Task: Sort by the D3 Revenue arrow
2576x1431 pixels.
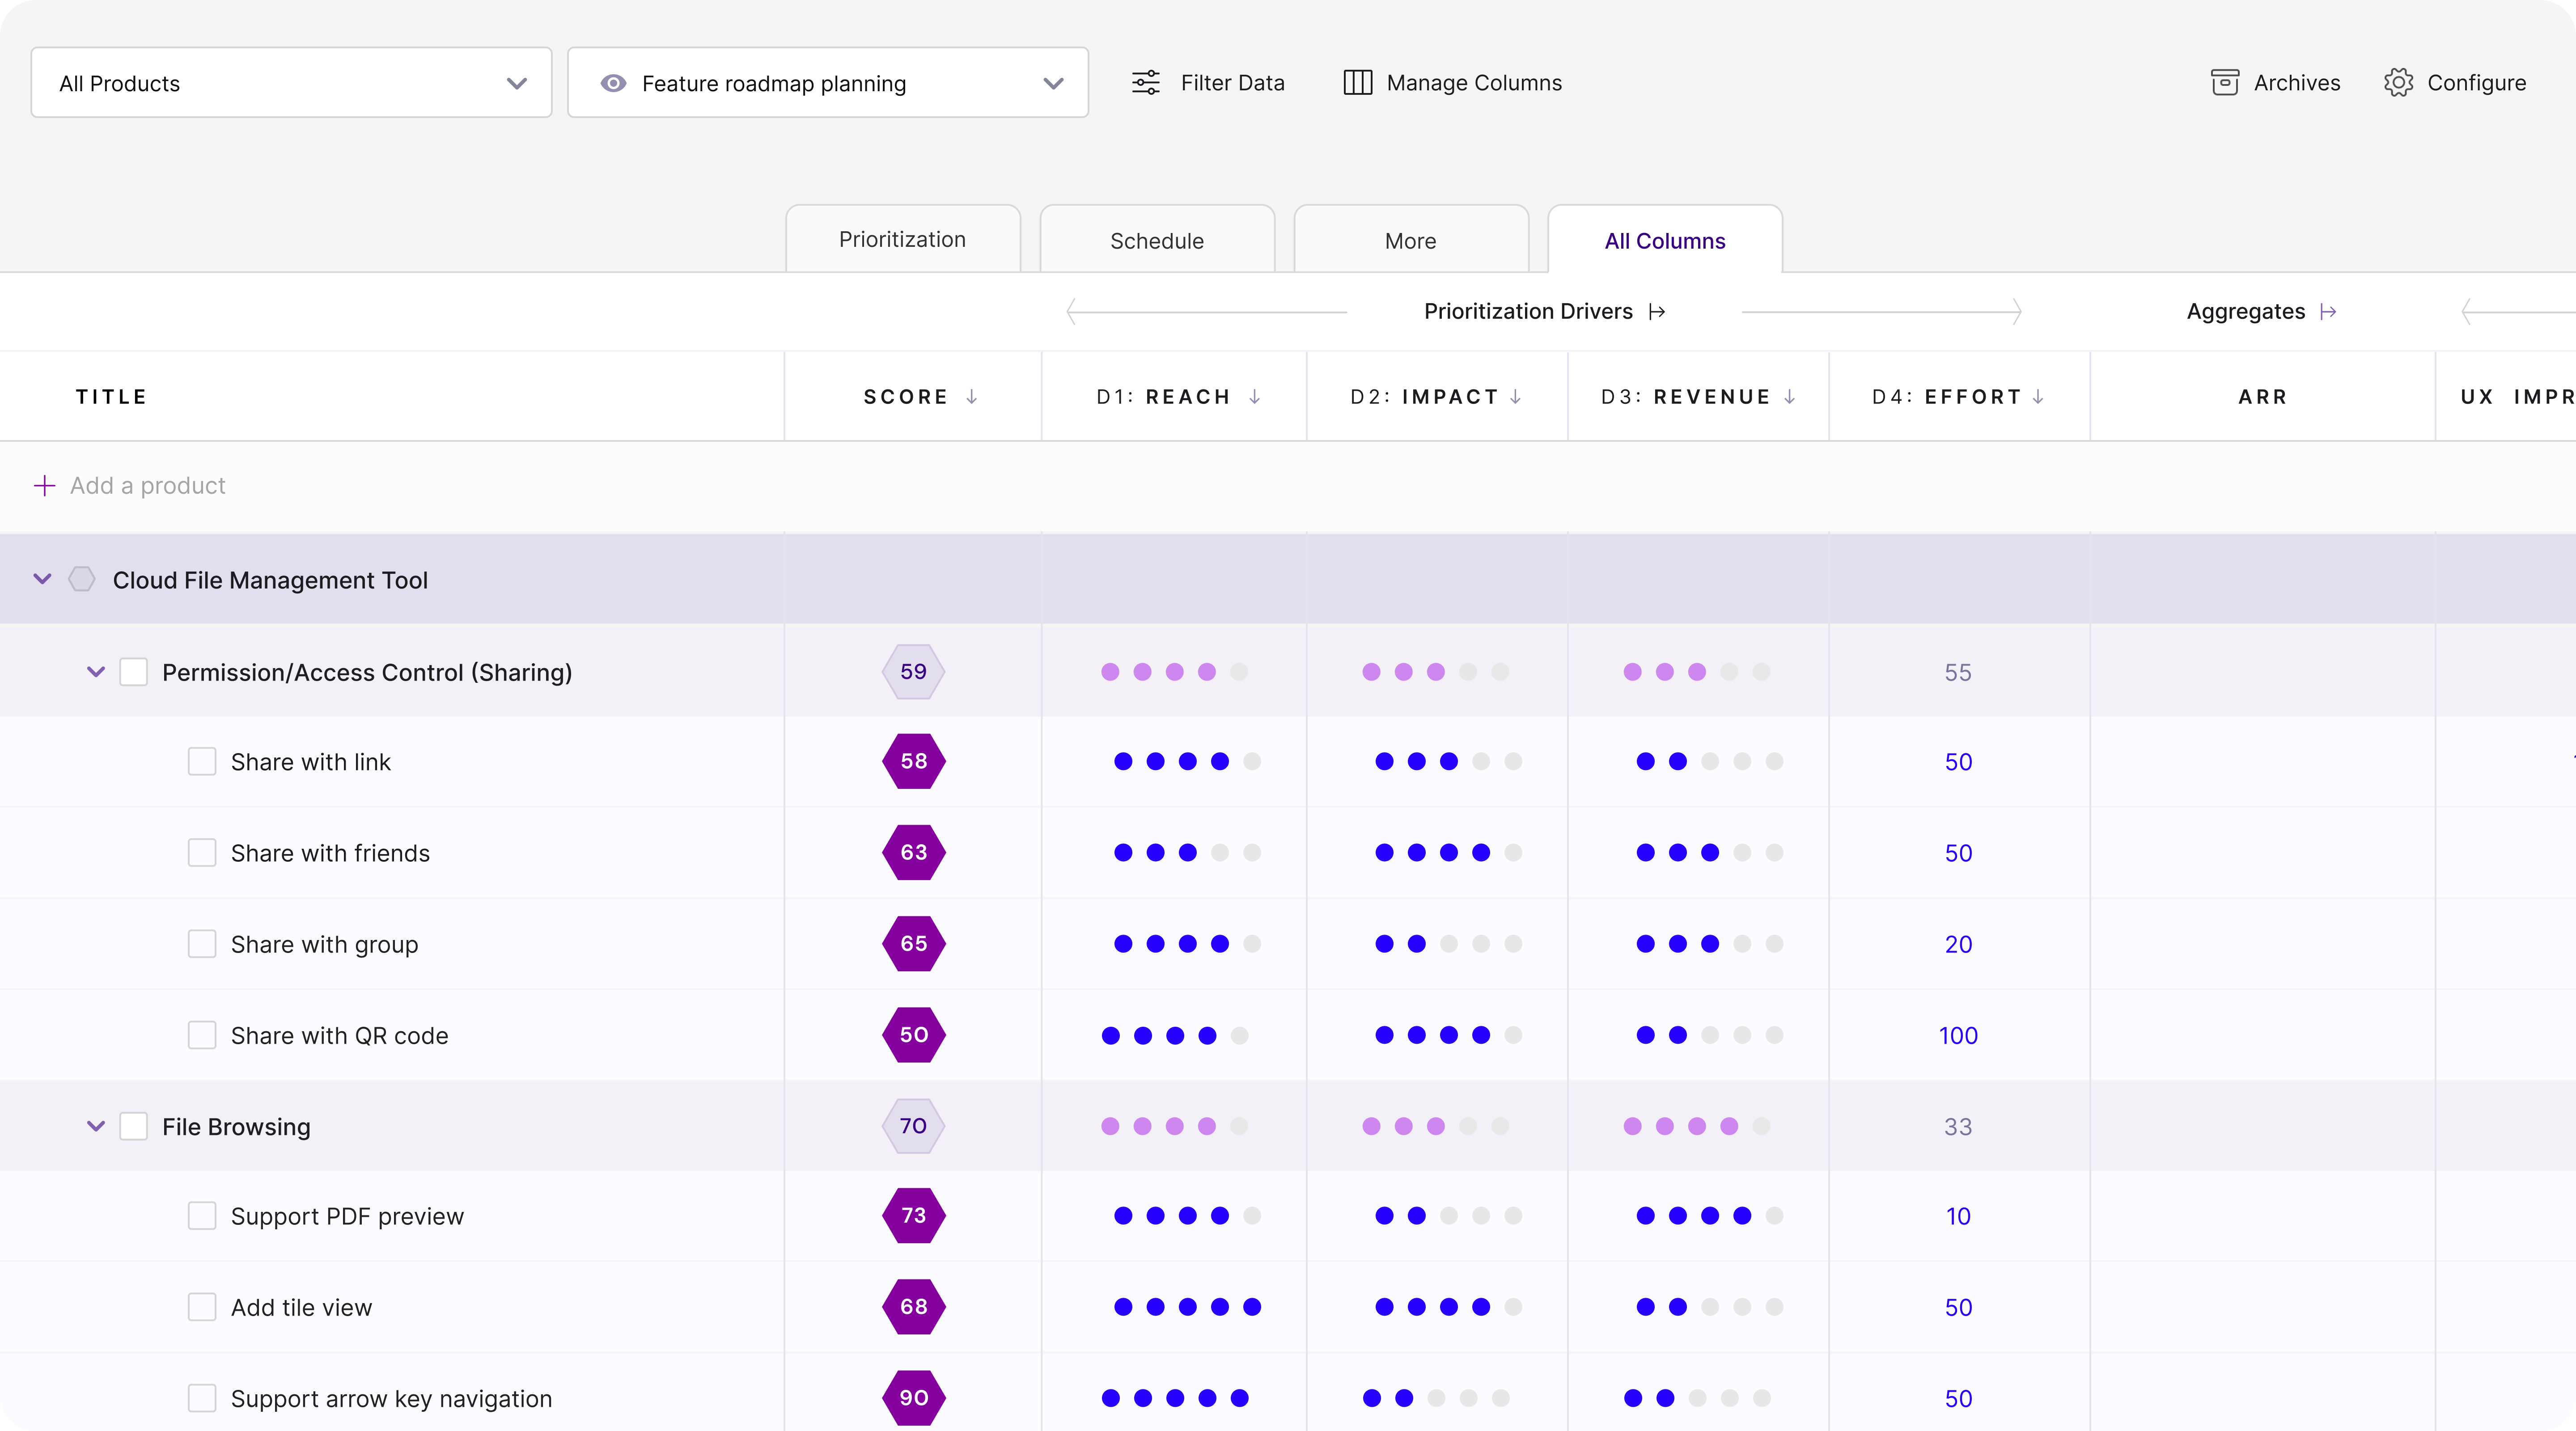Action: click(x=1789, y=397)
